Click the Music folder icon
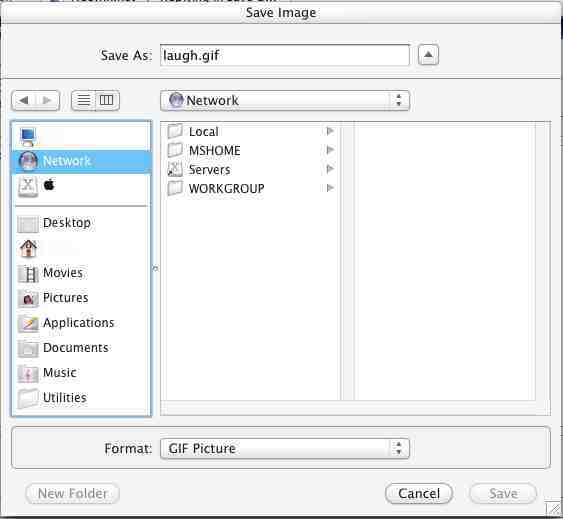 coord(28,373)
